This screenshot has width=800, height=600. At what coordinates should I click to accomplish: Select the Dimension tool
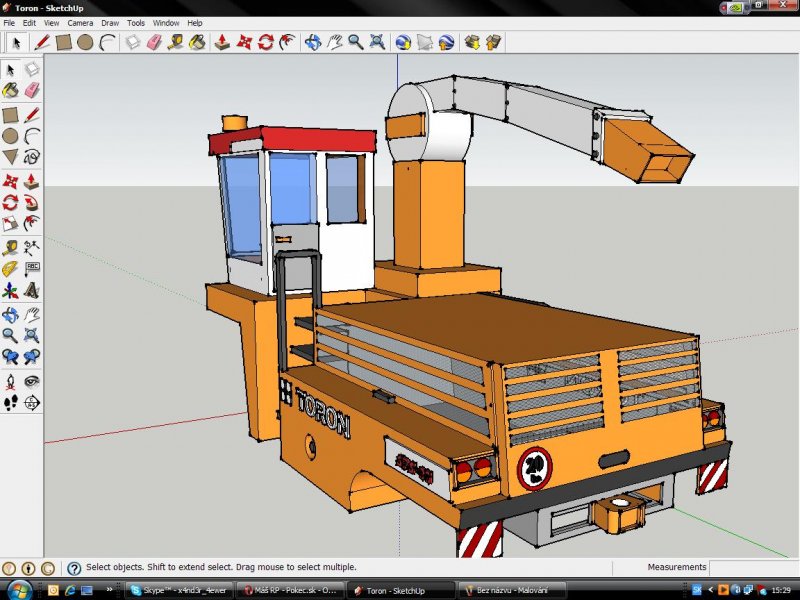[32, 247]
